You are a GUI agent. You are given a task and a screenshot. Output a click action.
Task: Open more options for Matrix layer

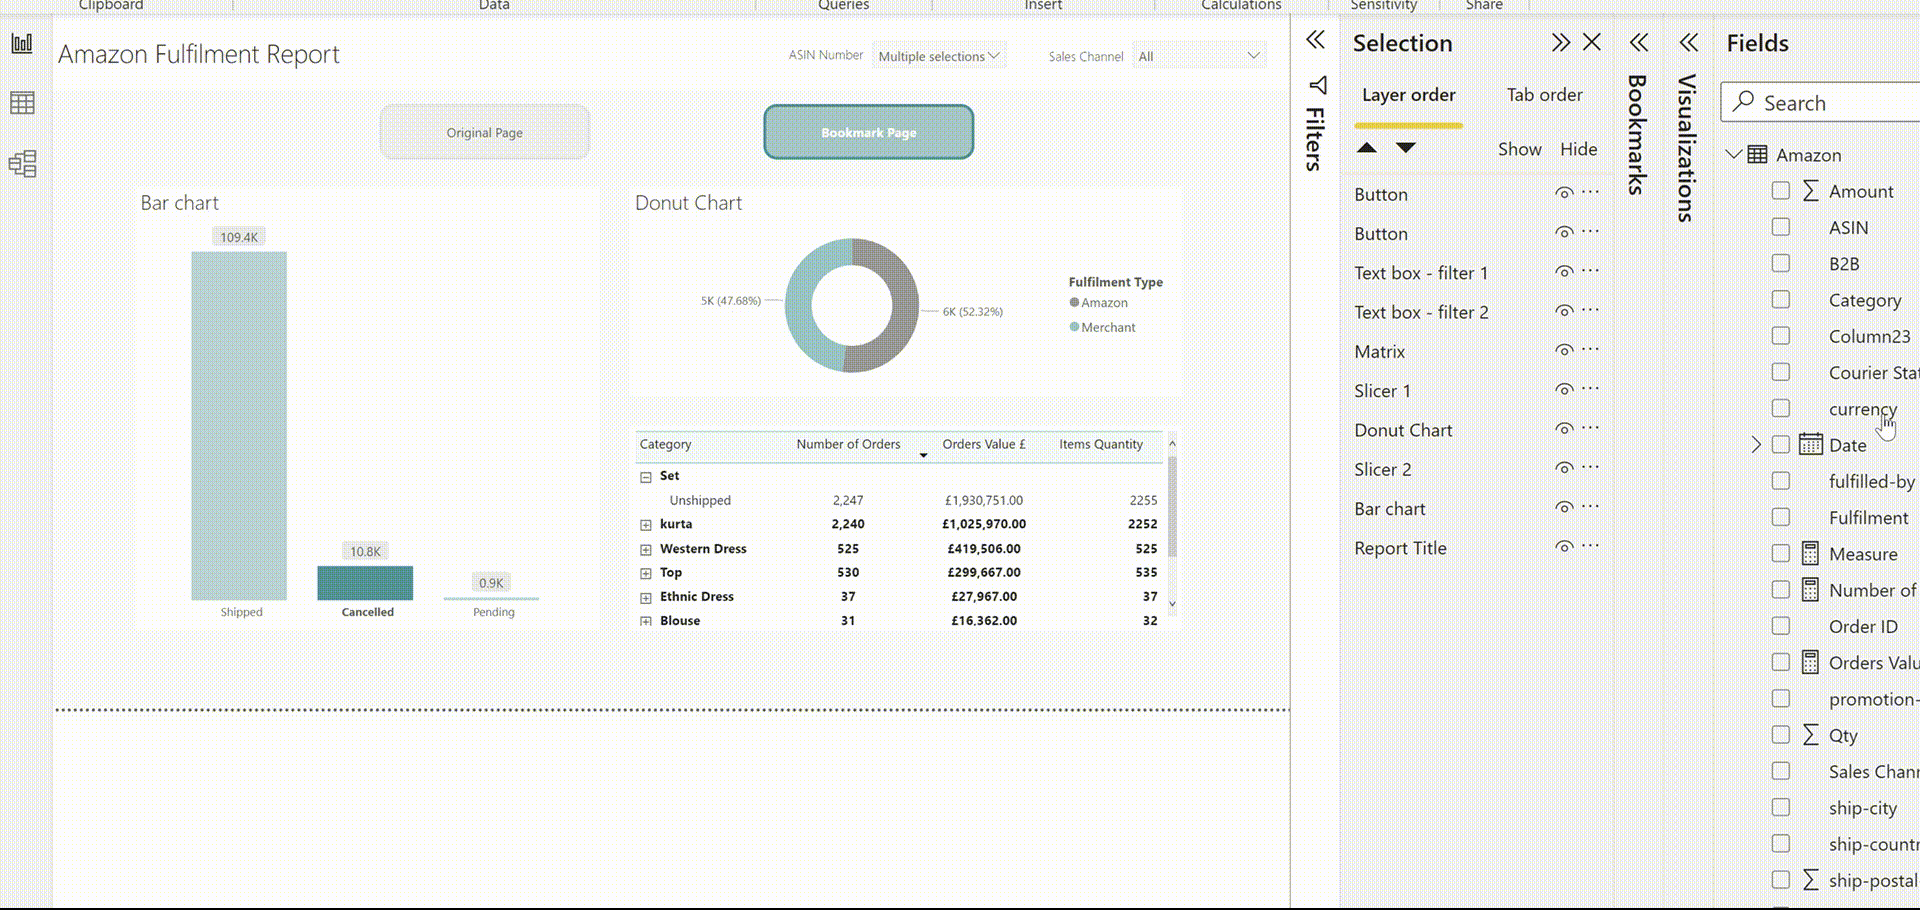1591,350
